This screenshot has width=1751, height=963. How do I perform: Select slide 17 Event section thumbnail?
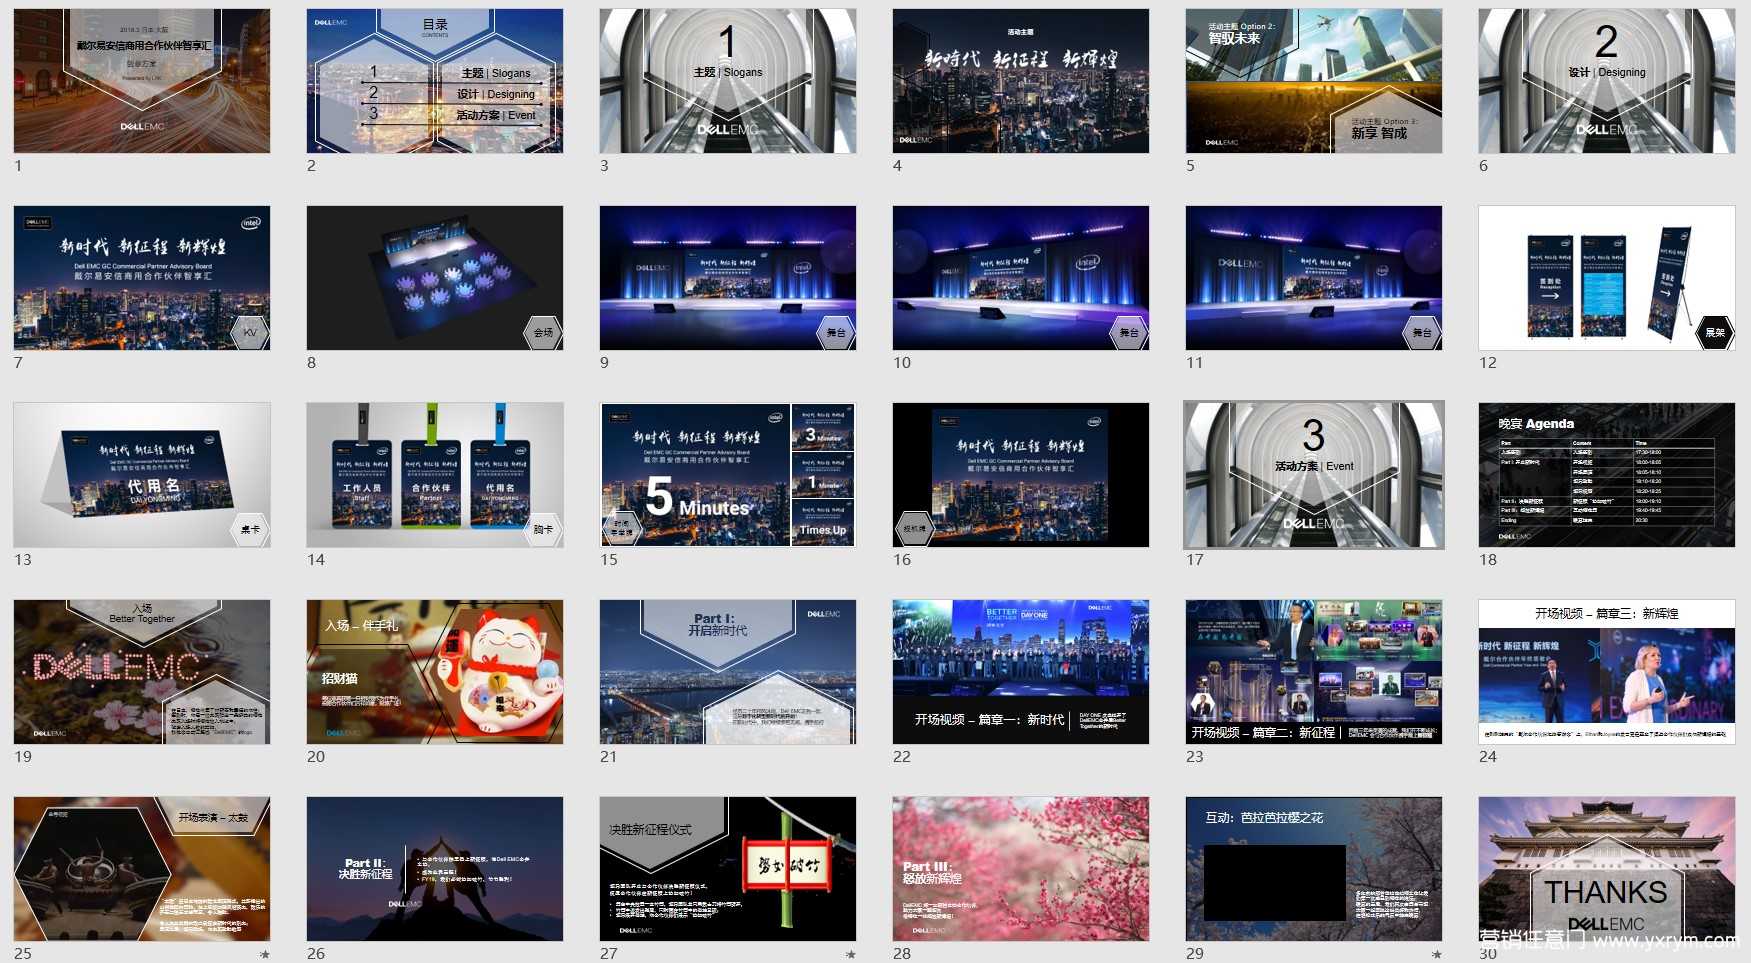pyautogui.click(x=1314, y=475)
